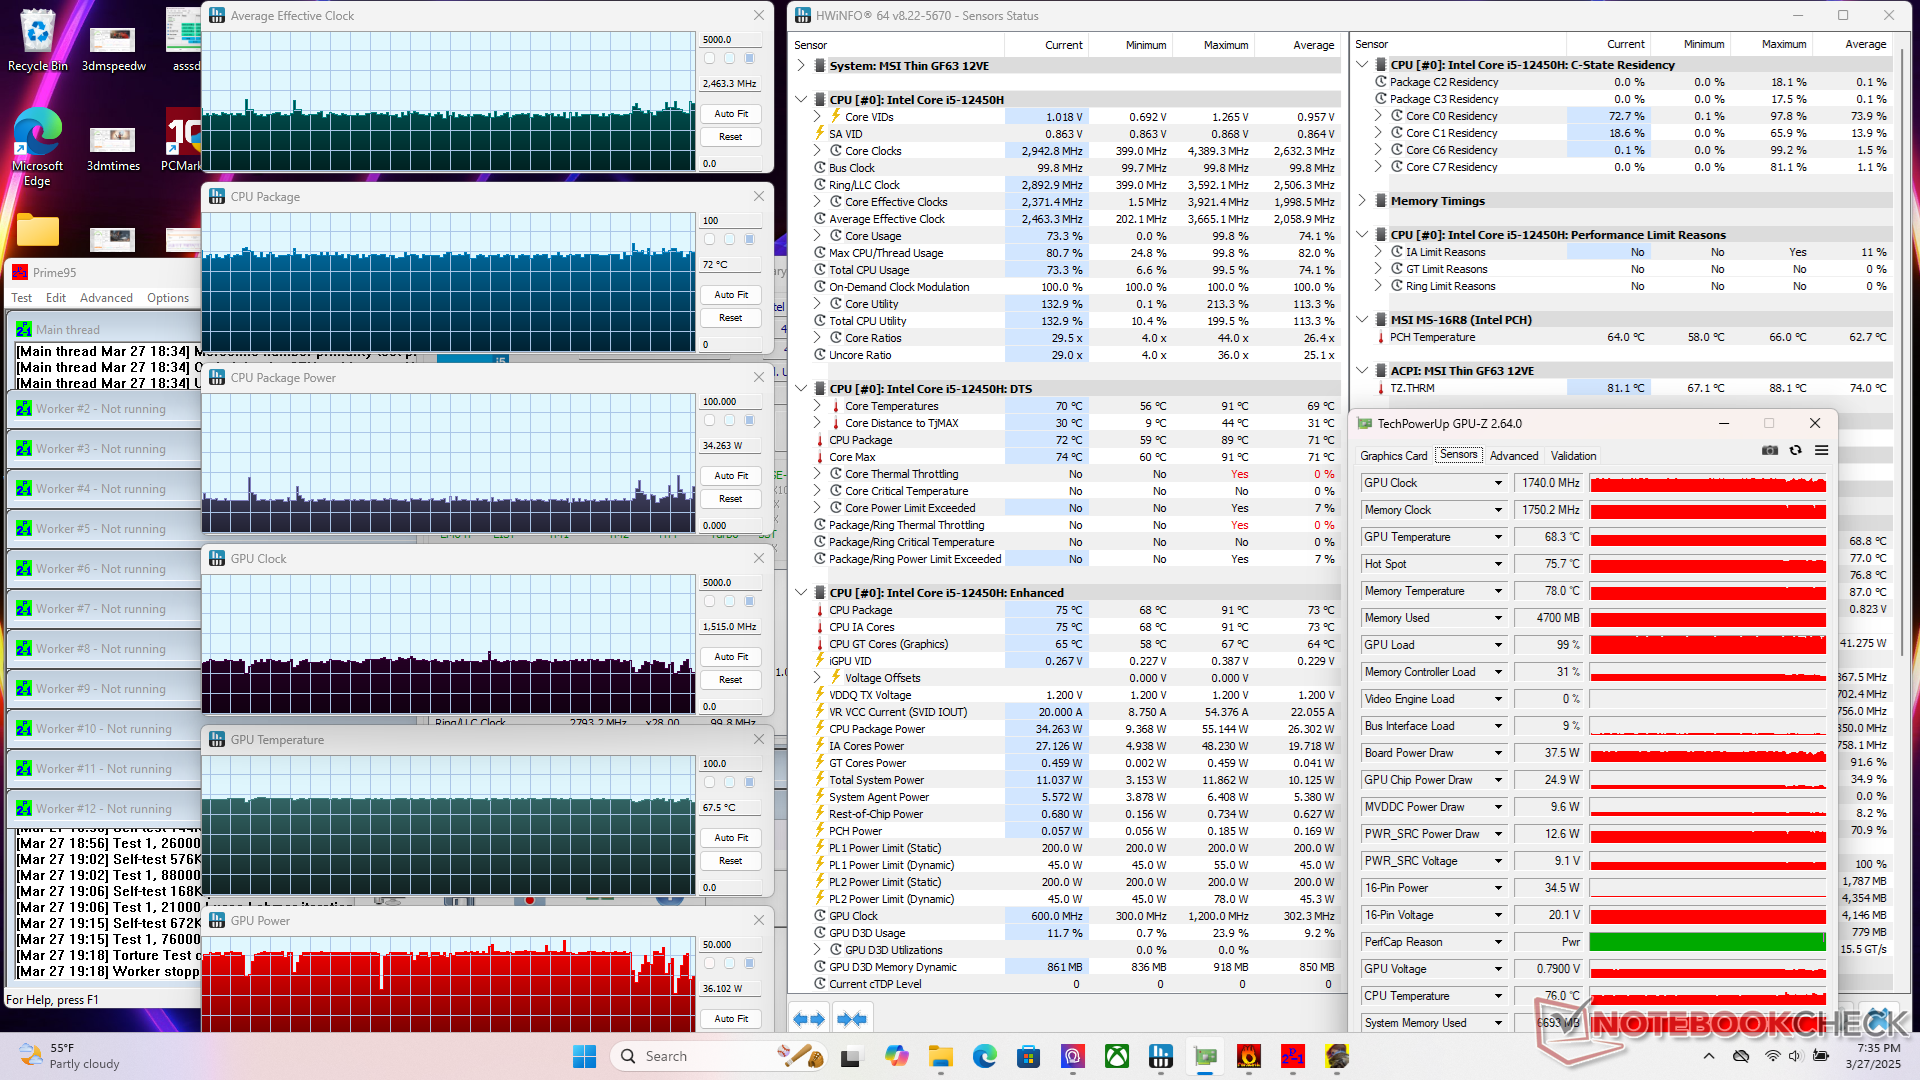Click Reset in Average Effective Clock graph

tap(731, 137)
